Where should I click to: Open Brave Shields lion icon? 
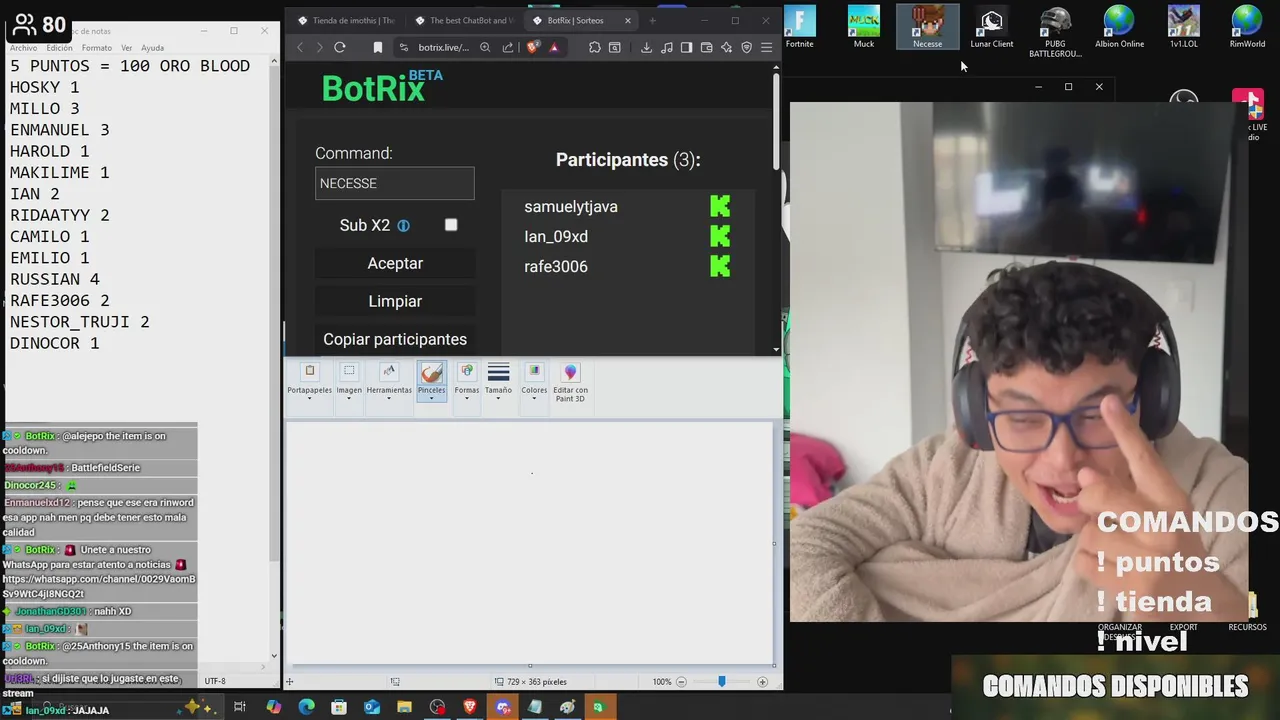click(531, 47)
